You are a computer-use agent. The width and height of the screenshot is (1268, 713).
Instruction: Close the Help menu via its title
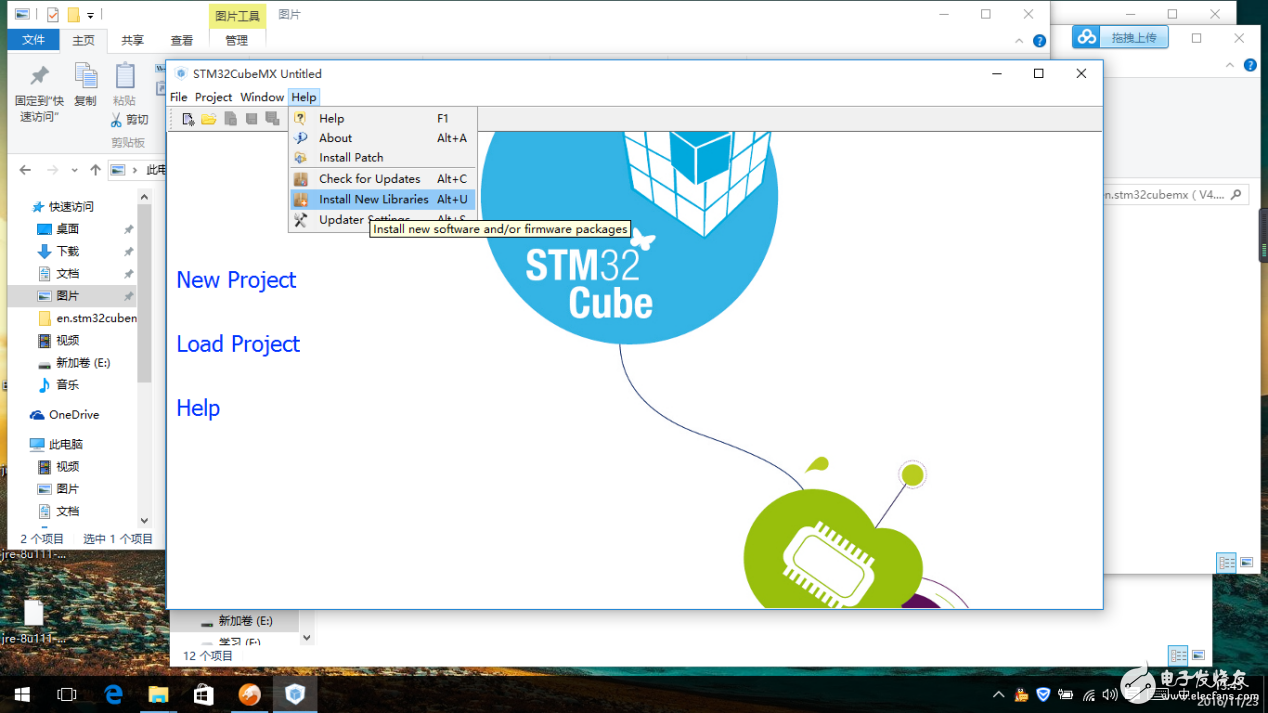coord(304,97)
